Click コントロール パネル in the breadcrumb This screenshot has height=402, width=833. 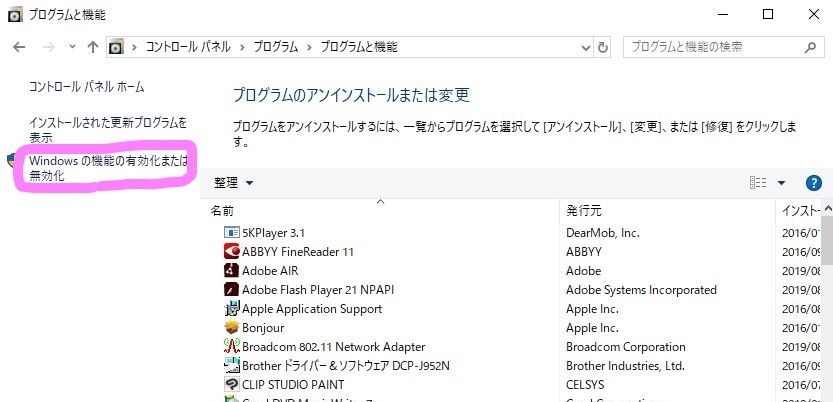pos(188,47)
